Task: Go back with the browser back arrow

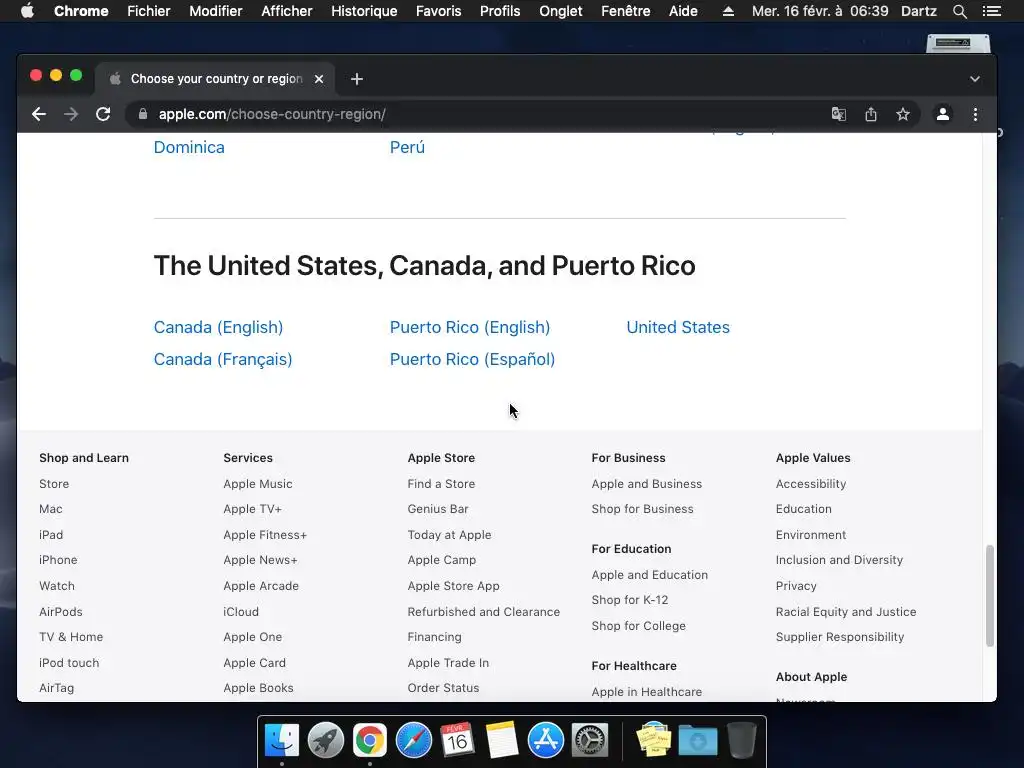Action: [x=39, y=114]
